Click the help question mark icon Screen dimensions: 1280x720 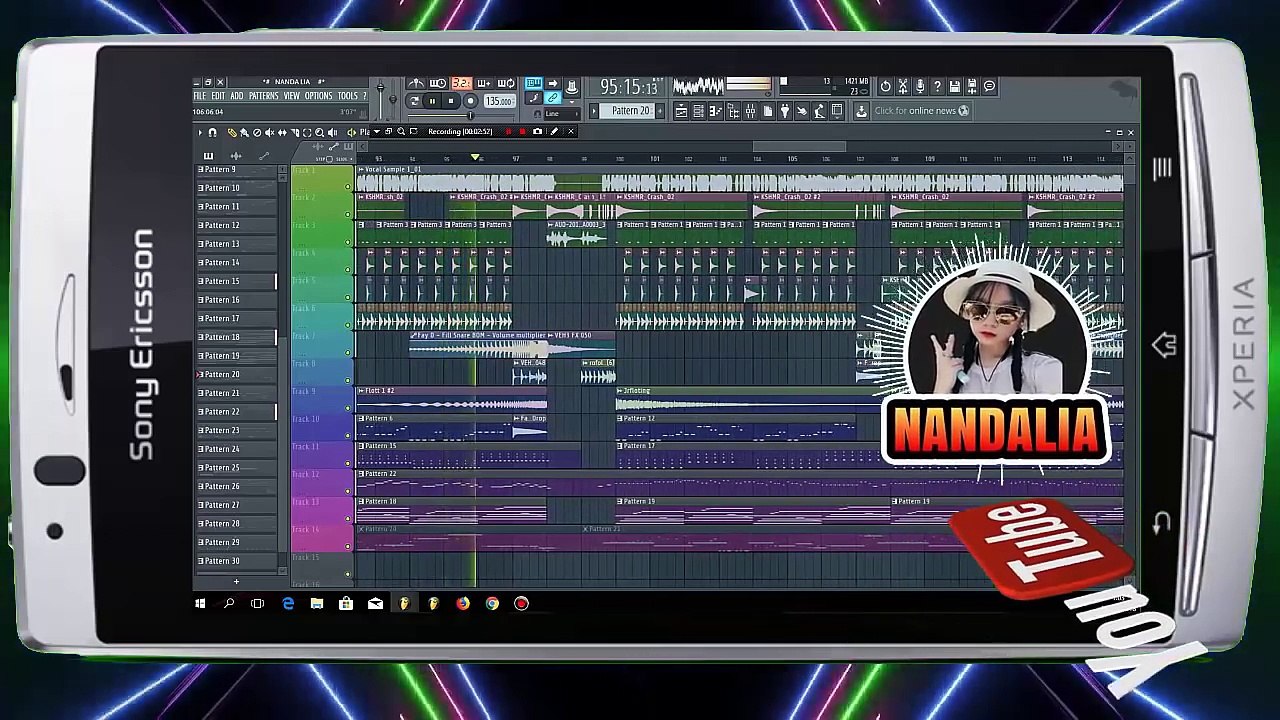[x=937, y=86]
